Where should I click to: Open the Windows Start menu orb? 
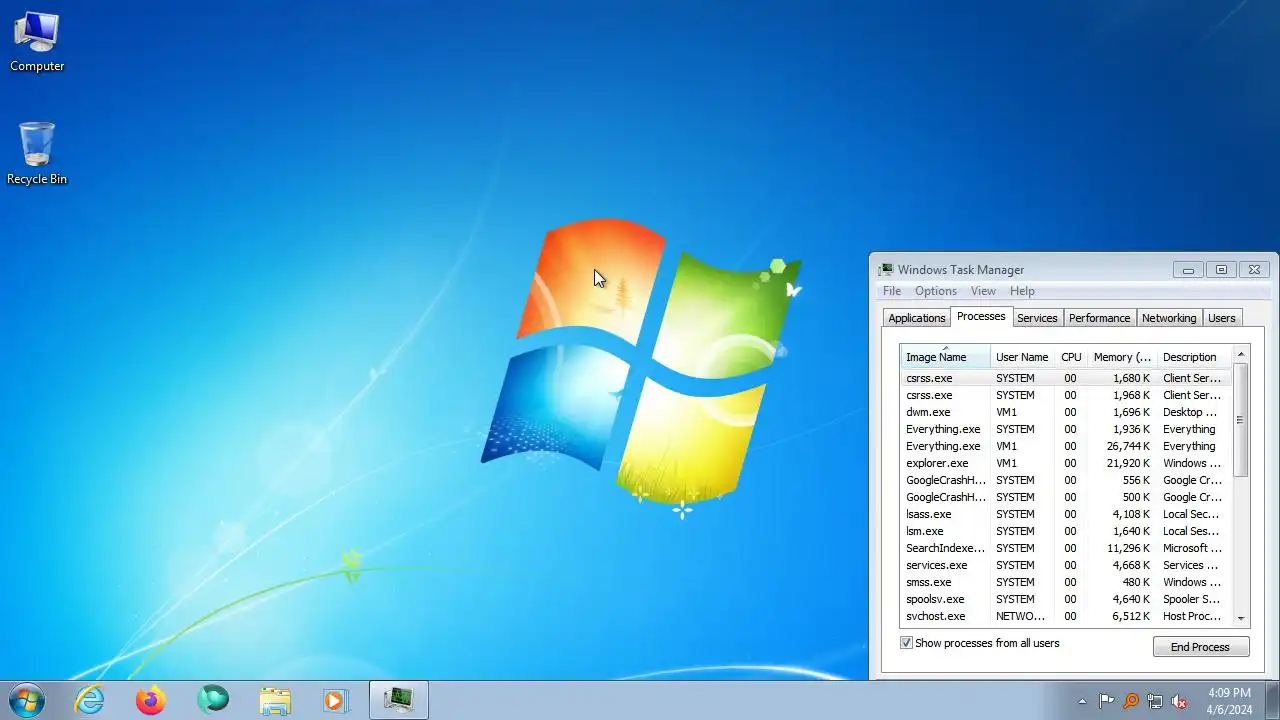[26, 700]
